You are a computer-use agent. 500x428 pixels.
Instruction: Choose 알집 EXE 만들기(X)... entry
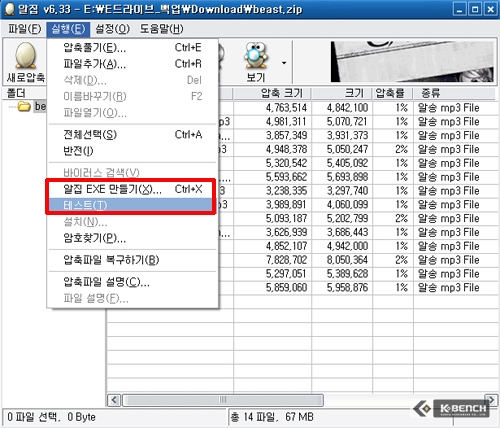(x=132, y=189)
